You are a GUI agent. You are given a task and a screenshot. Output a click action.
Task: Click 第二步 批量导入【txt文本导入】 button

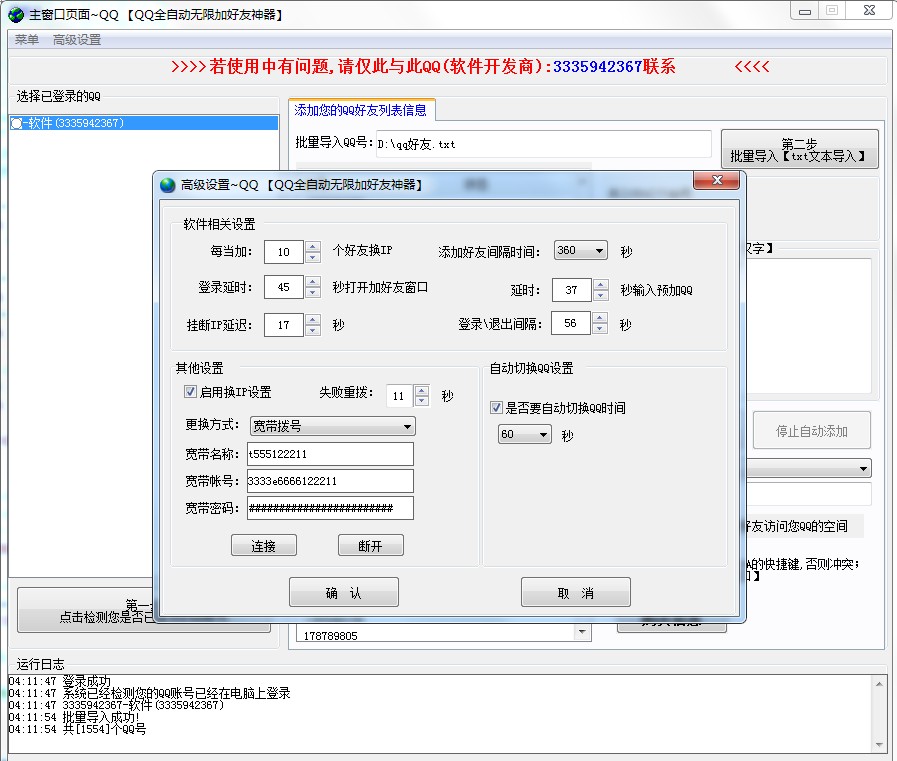(799, 149)
